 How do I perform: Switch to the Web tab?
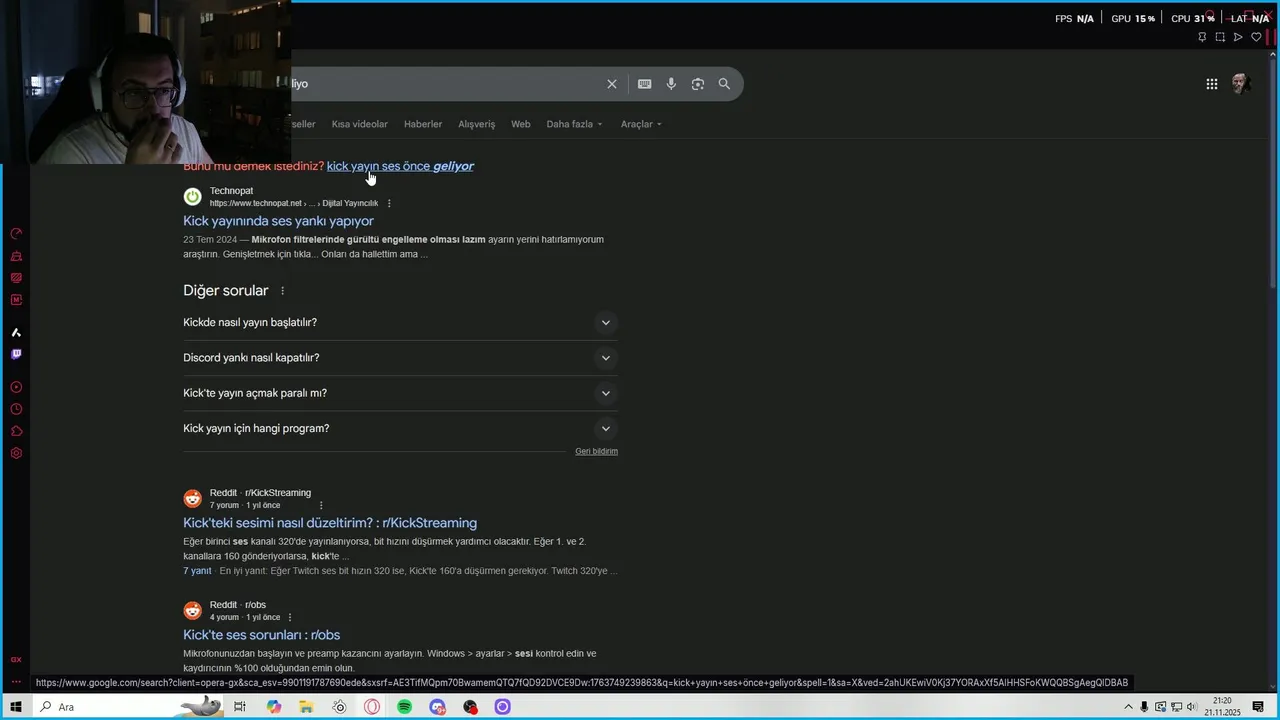[x=521, y=124]
